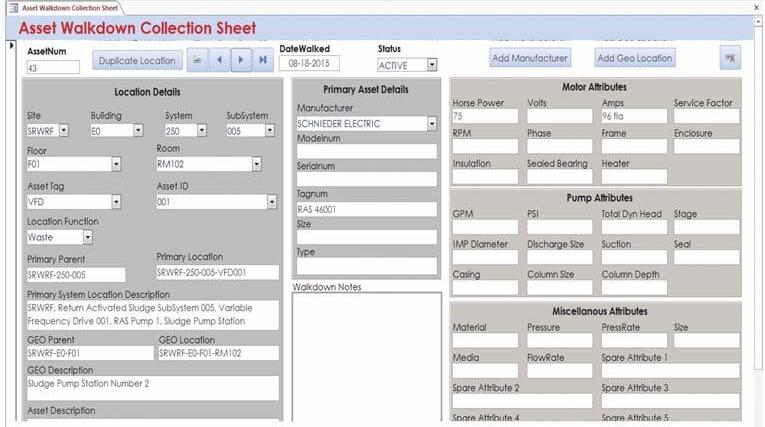Image resolution: width=765 pixels, height=427 pixels.
Task: Close the Asset Walkdown Collection Sheet tab
Action: tap(757, 7)
